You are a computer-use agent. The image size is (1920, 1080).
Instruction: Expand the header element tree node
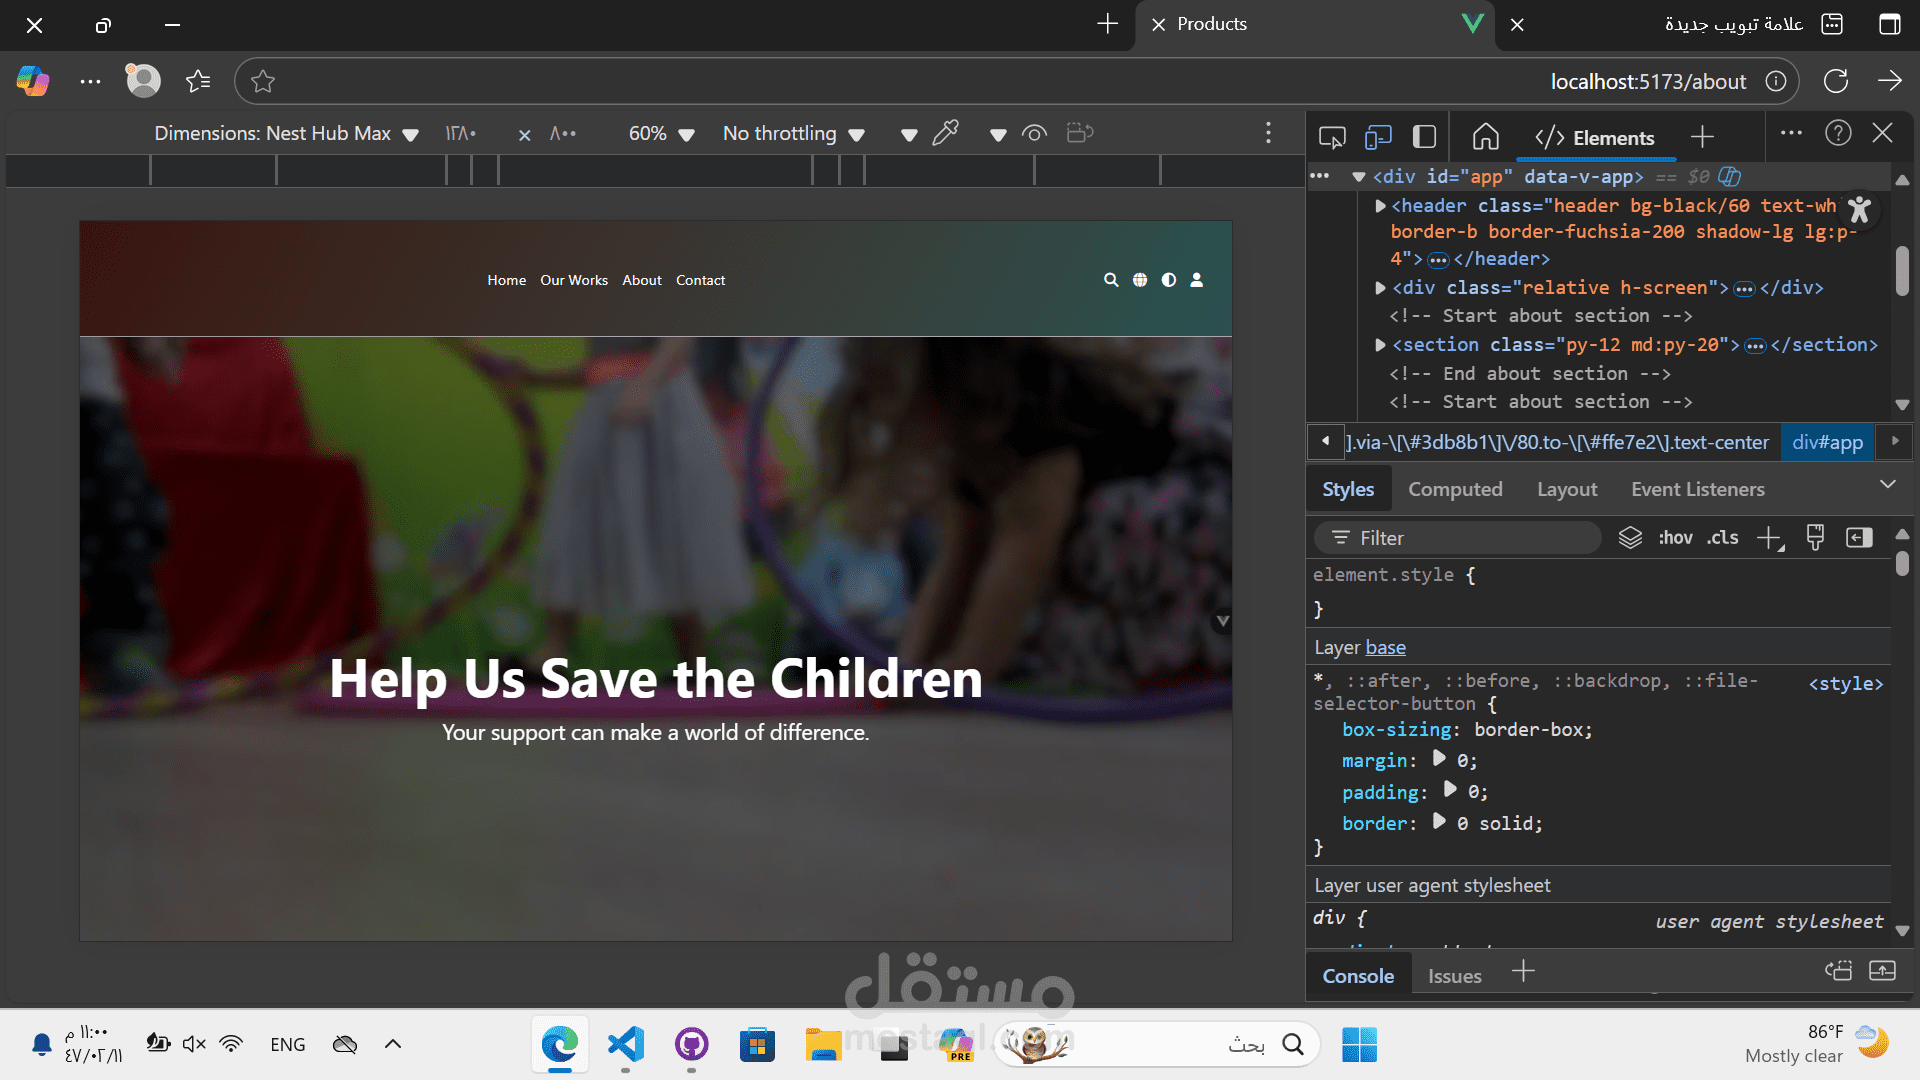point(1380,206)
